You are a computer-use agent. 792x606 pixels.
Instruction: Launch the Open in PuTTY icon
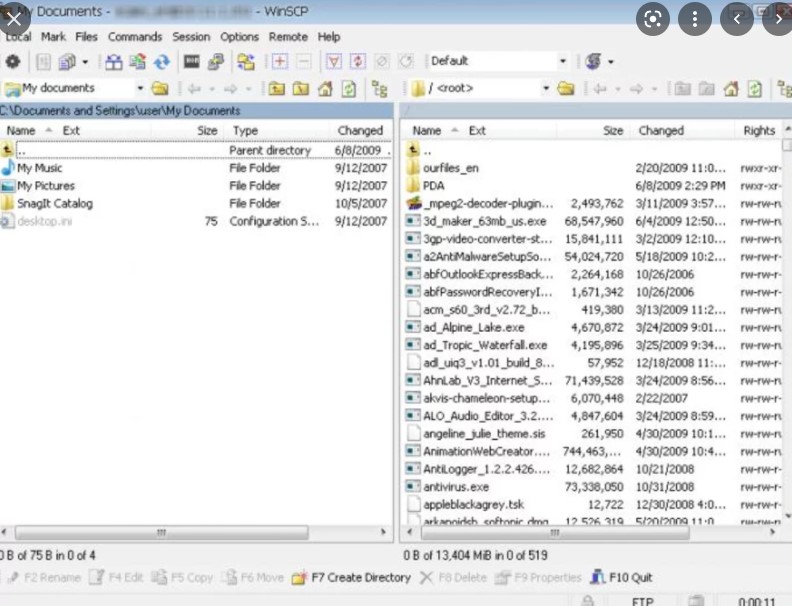point(216,62)
